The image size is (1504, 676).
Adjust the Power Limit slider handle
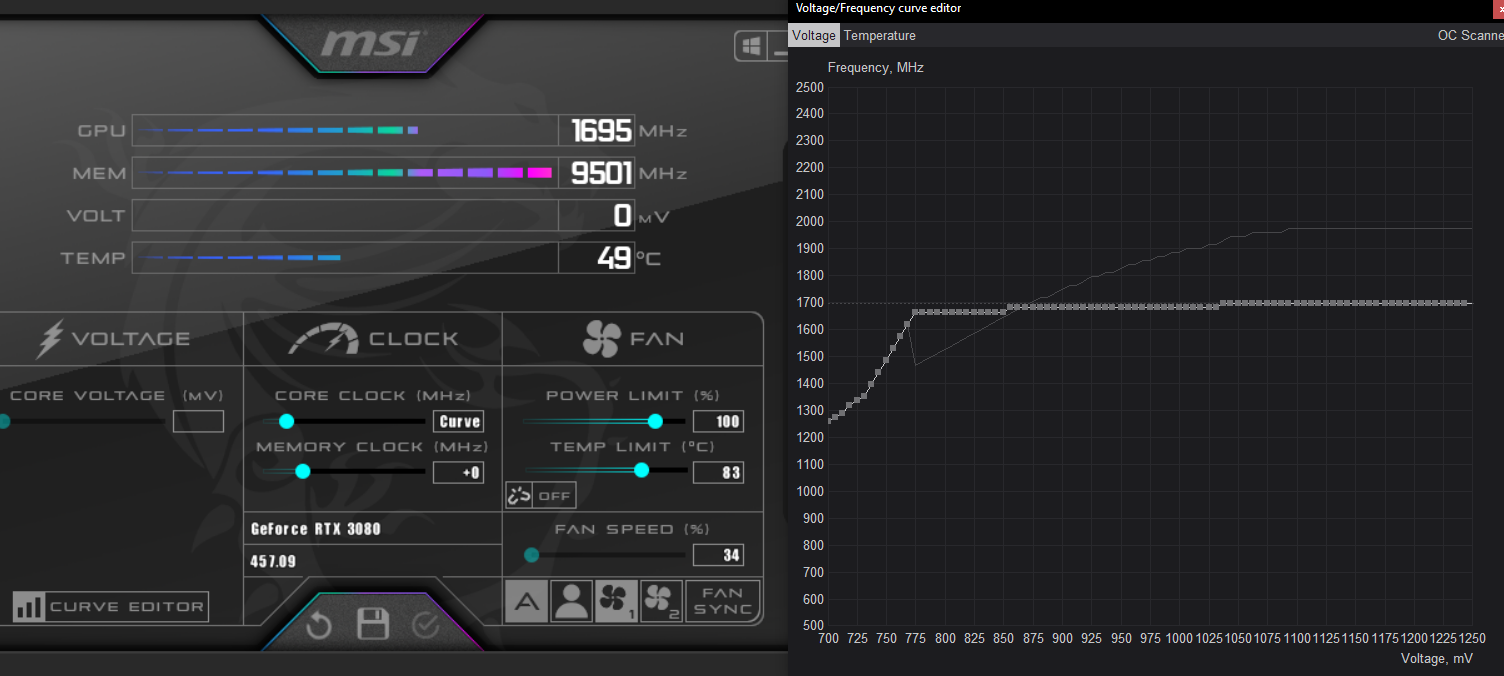point(655,421)
